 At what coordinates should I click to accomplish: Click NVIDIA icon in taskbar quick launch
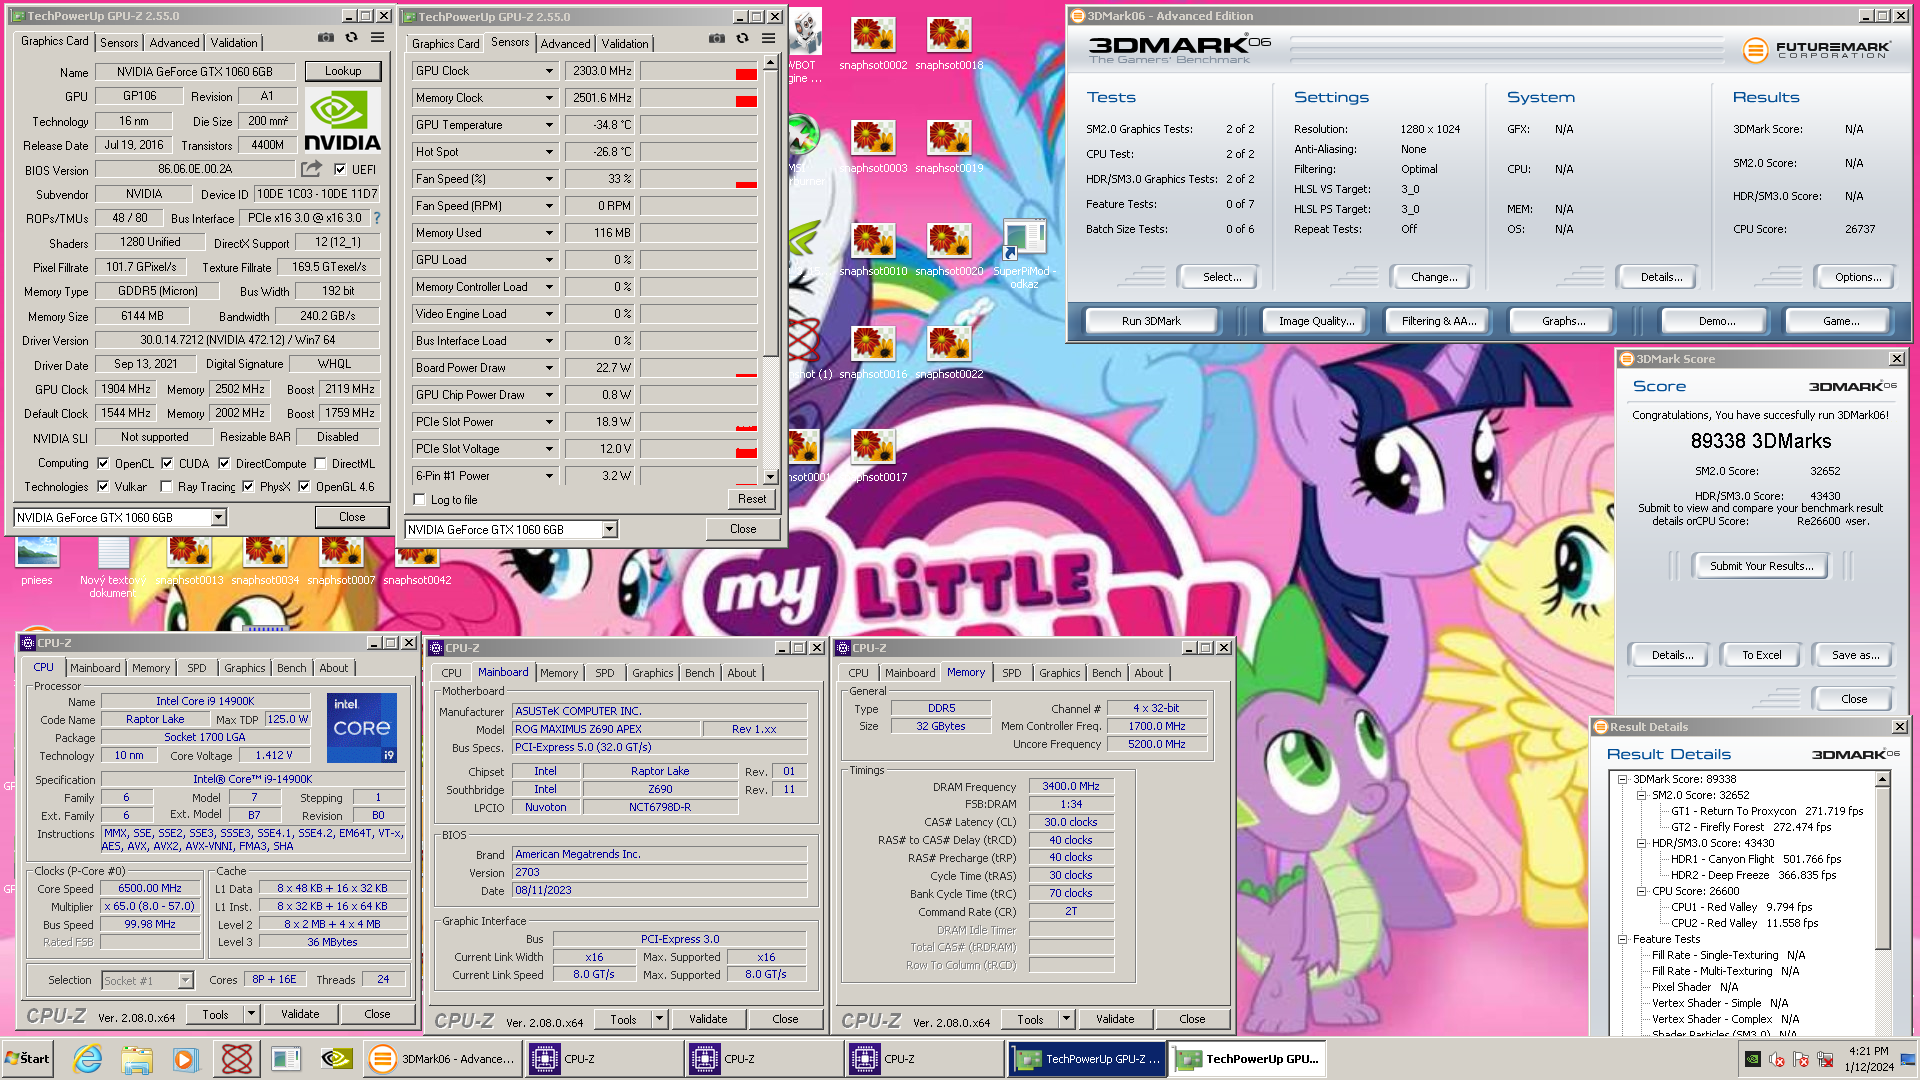336,1059
